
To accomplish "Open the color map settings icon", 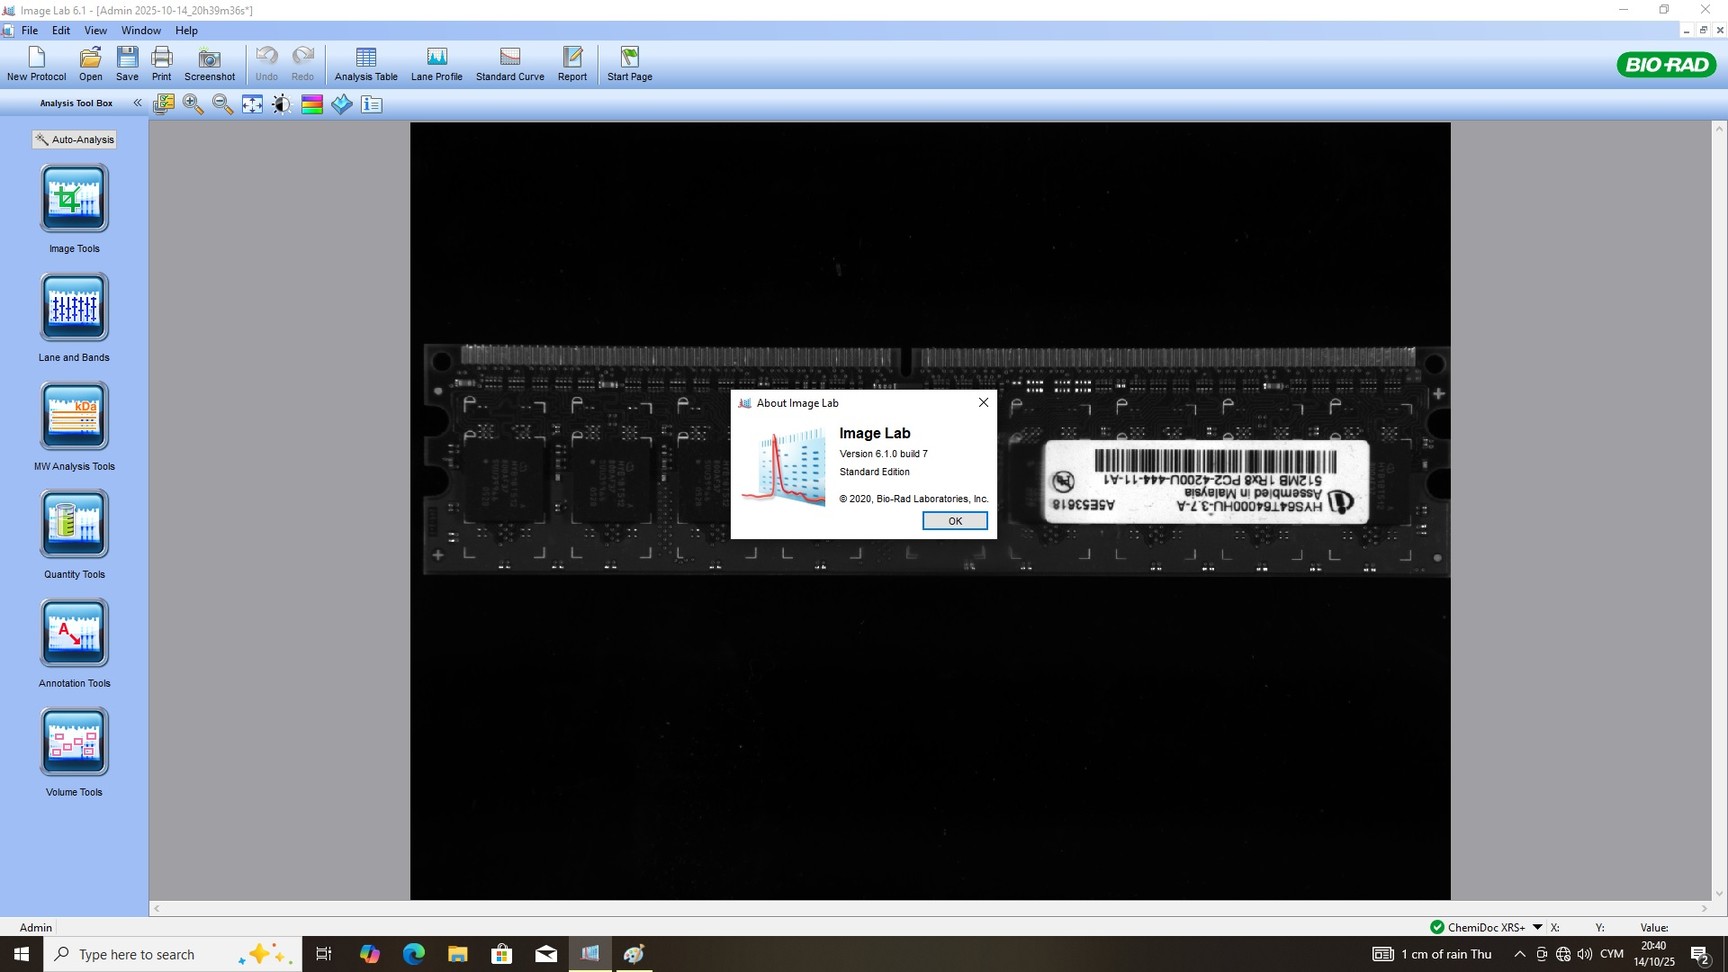I will coord(312,103).
